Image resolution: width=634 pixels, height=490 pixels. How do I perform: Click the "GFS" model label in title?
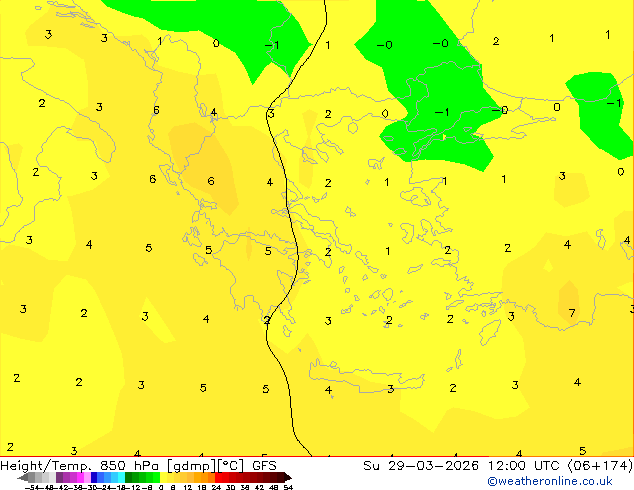[264, 466]
